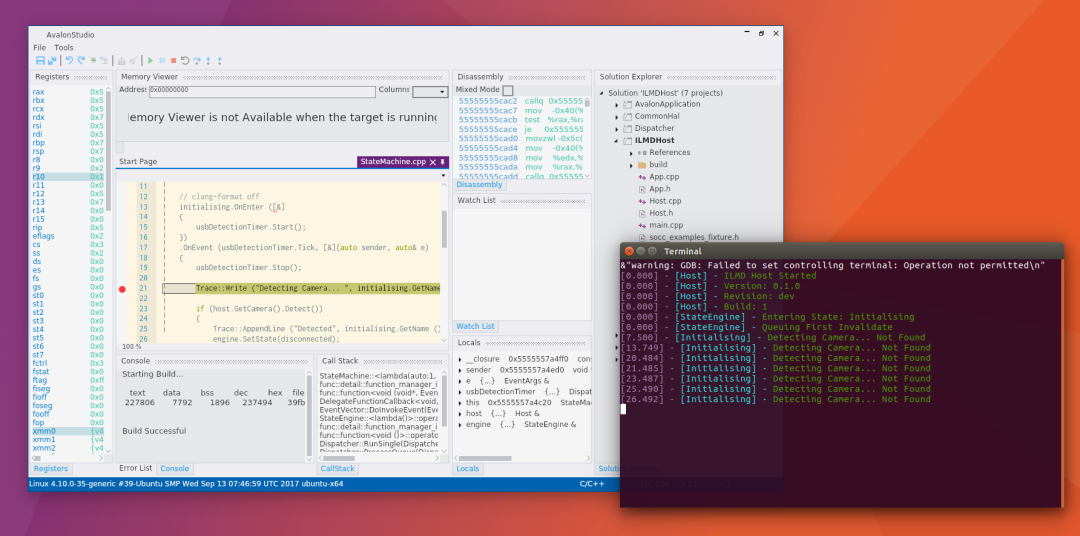Screen dimensions: 1080x536
Task: Select the xmm0 register row
Action: [68, 431]
